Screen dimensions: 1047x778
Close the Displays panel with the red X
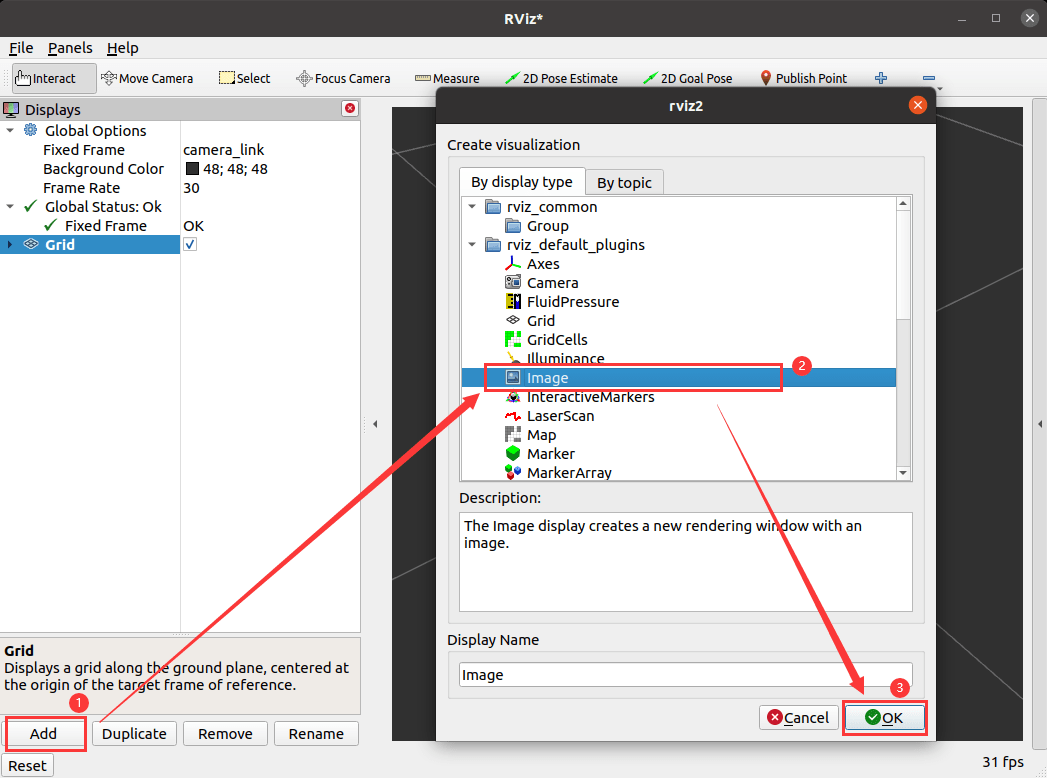(x=350, y=108)
